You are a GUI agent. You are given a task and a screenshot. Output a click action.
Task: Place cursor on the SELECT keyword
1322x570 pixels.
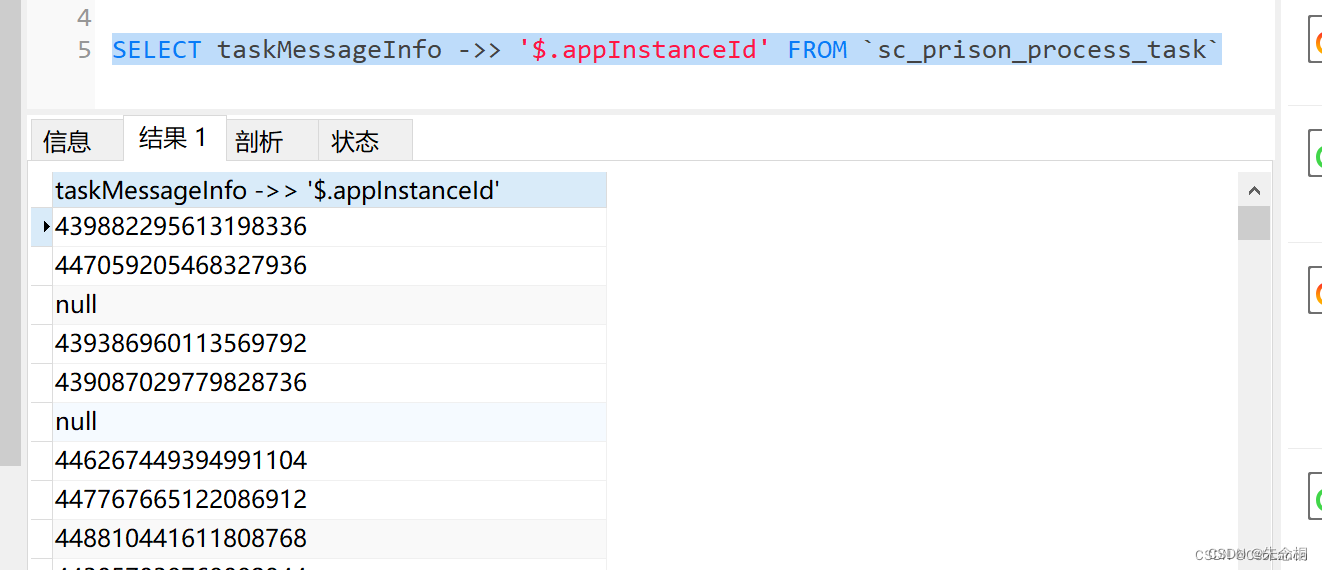[157, 50]
